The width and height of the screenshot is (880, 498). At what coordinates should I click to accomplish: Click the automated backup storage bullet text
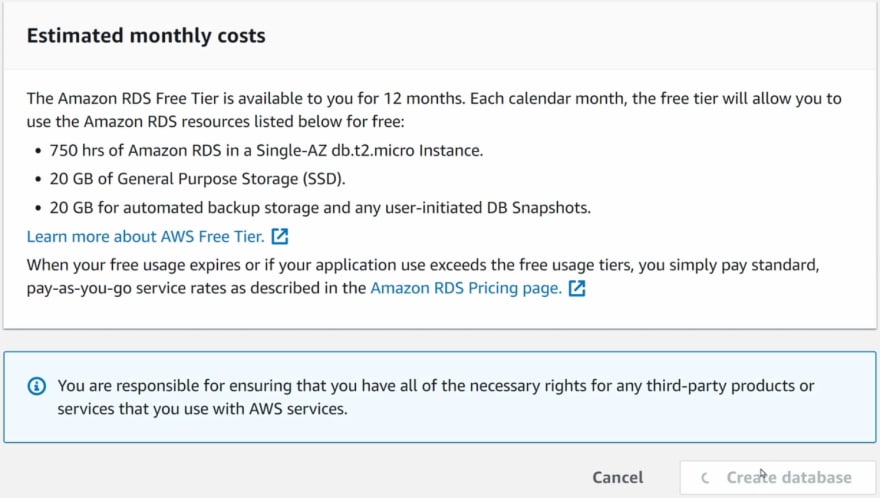tap(320, 208)
